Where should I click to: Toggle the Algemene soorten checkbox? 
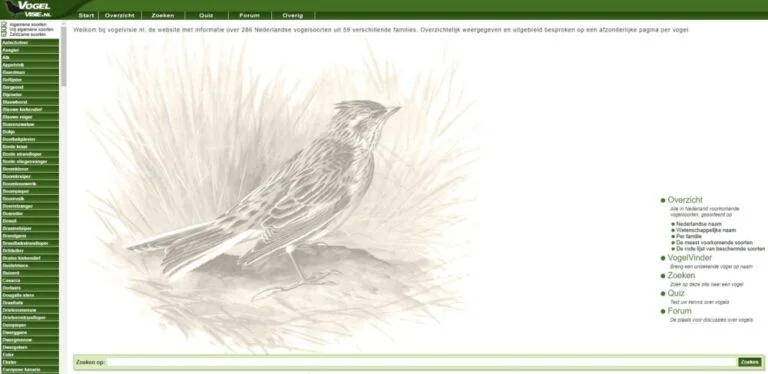click(x=4, y=24)
